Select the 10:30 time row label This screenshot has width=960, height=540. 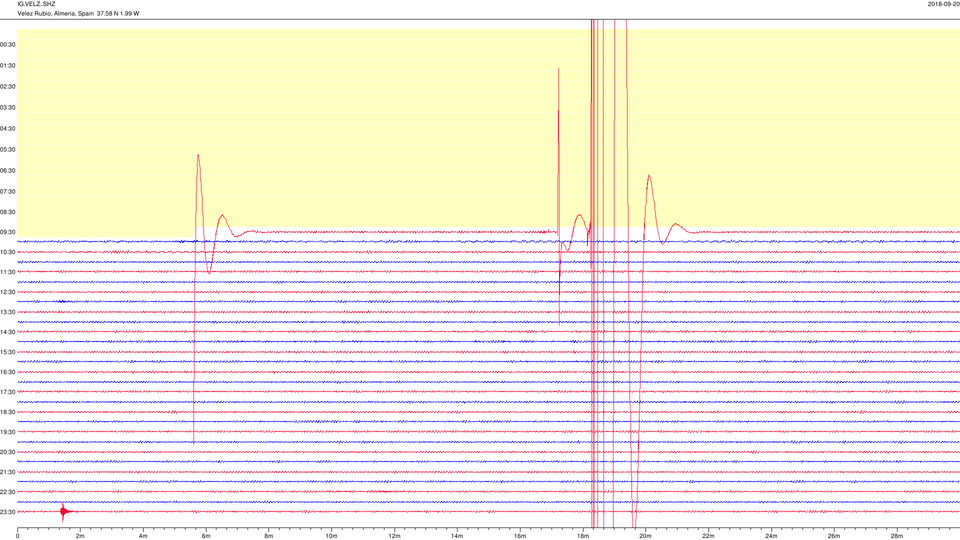7,252
